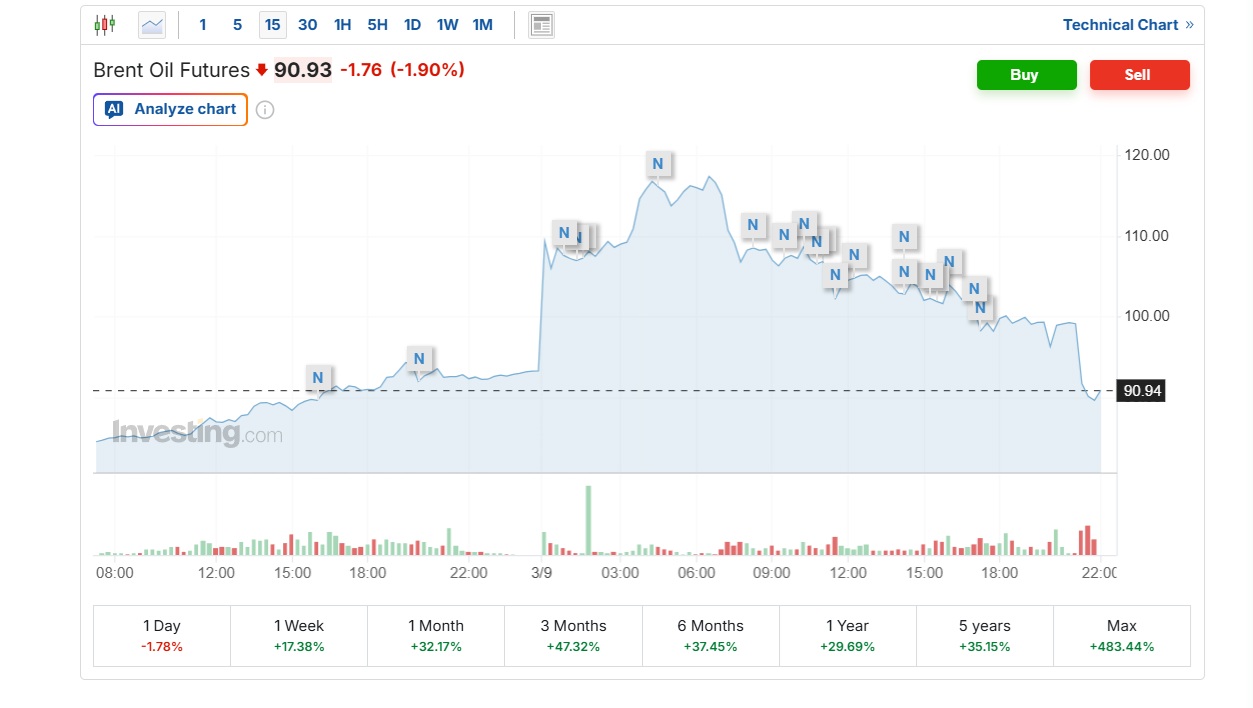1253x708 pixels.
Task: Switch to 30 minute interval
Action: (307, 25)
